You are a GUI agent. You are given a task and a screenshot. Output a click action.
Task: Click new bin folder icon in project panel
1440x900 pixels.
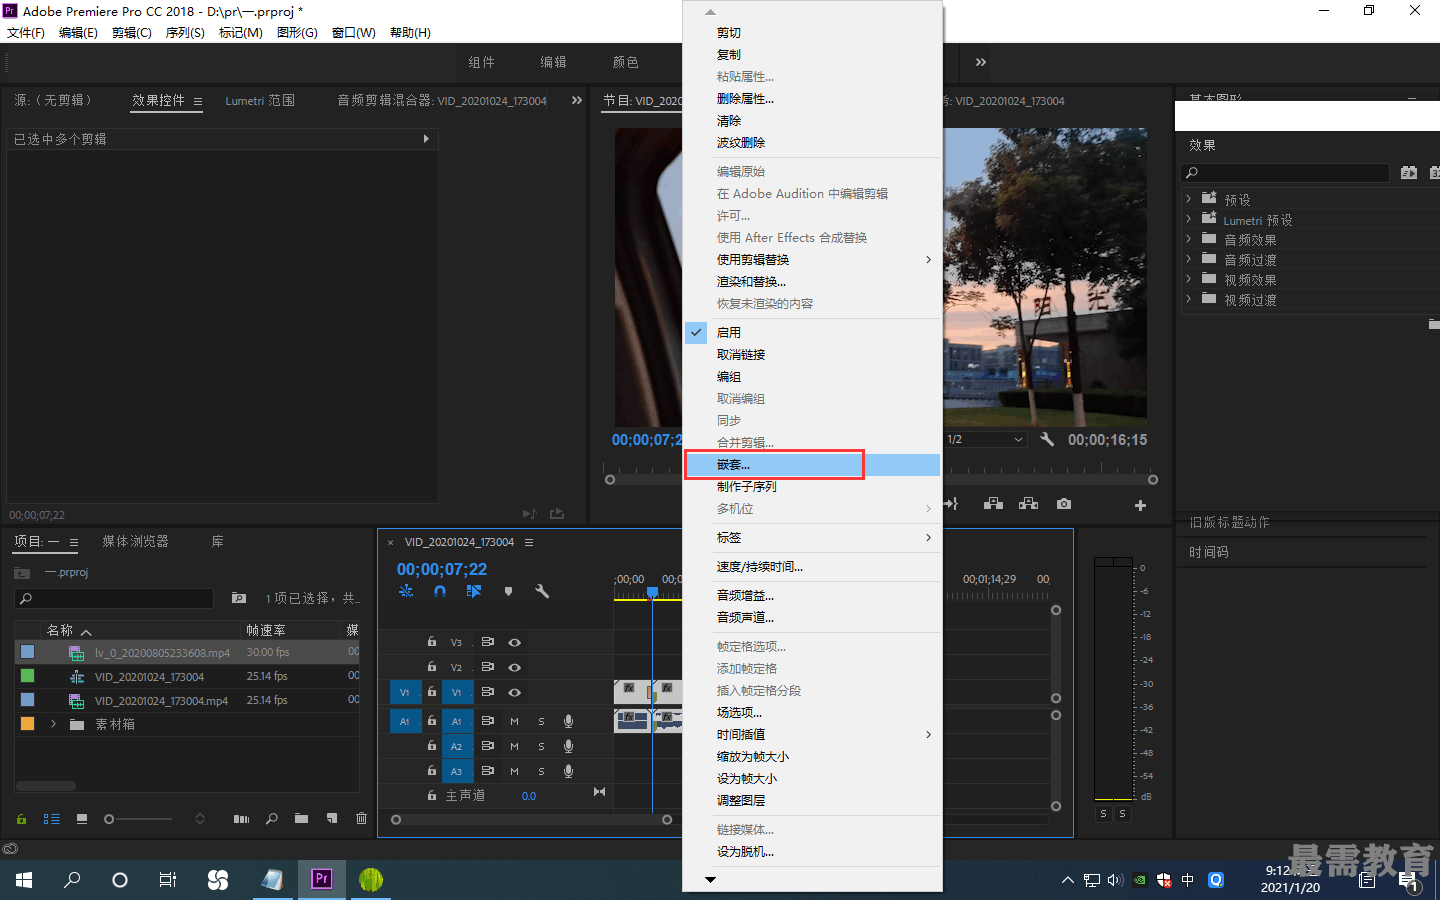tap(301, 818)
